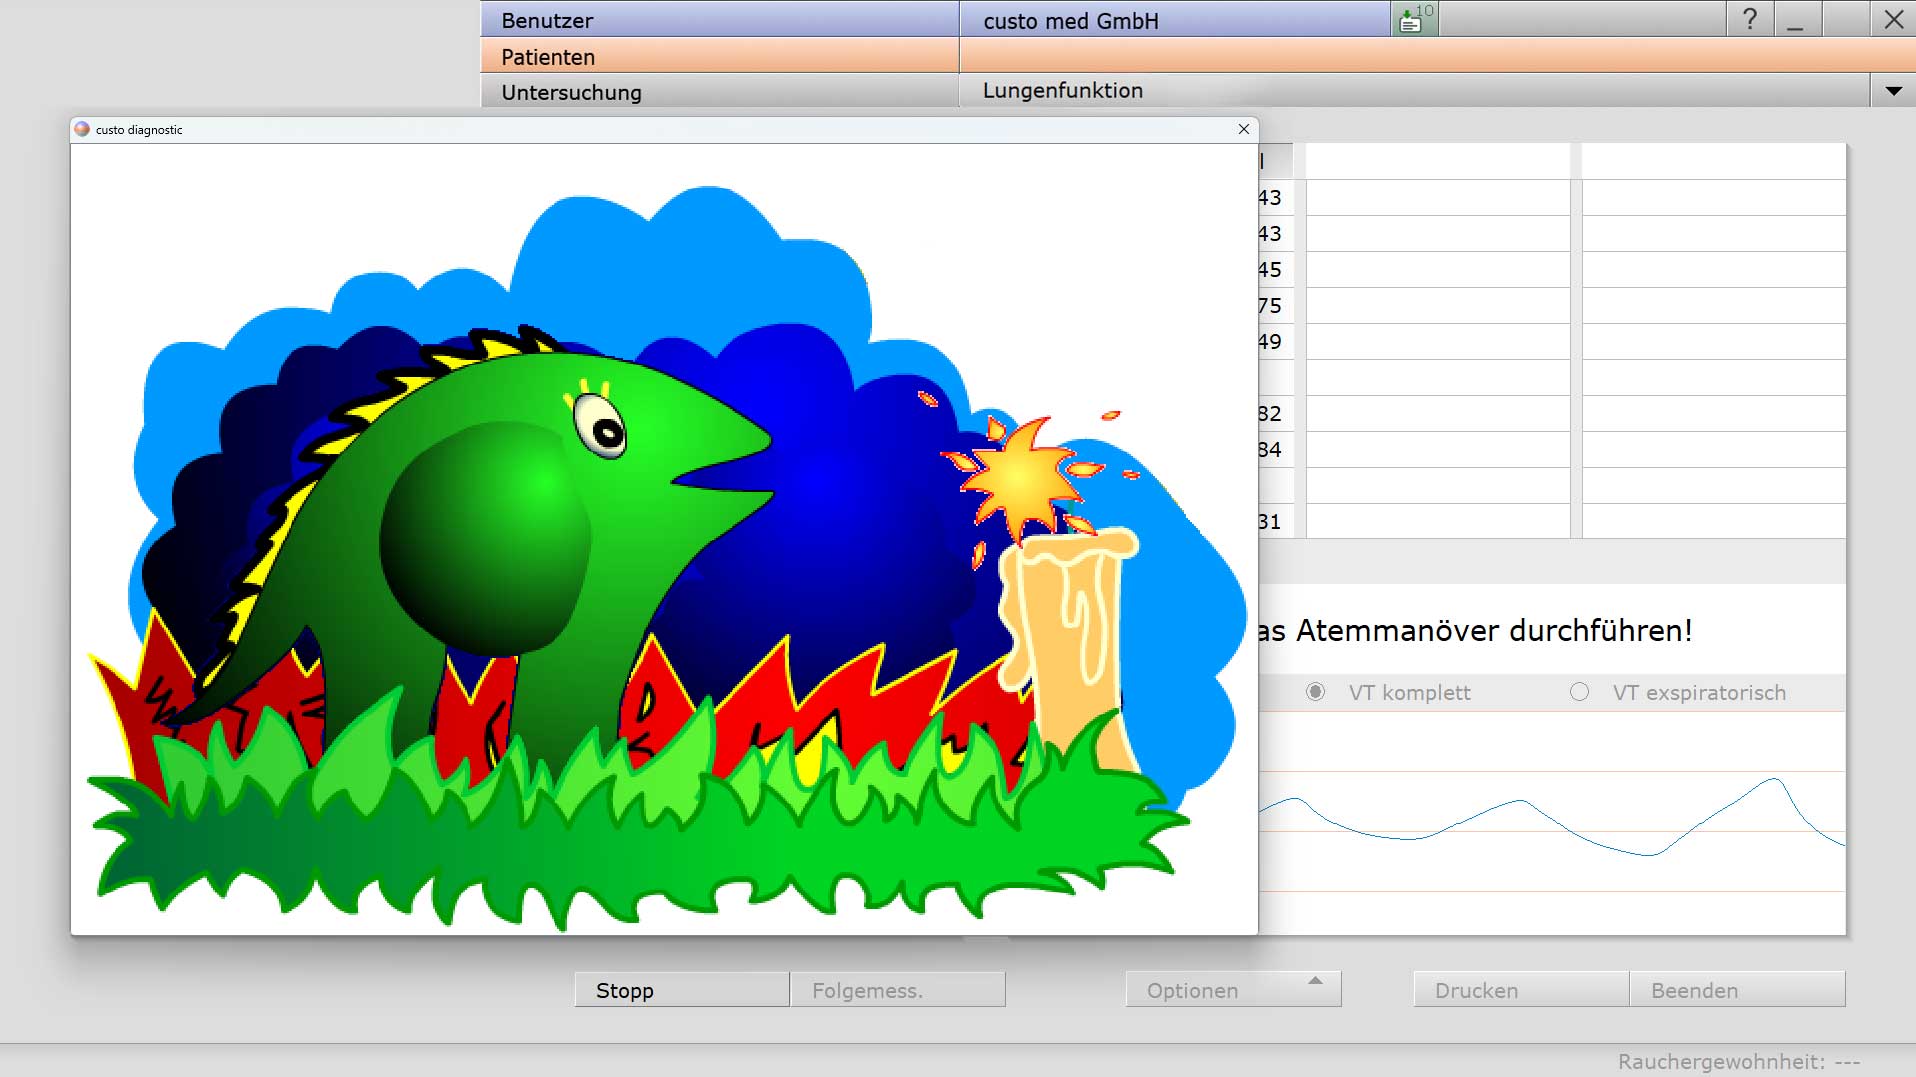Open the print queue icon with badge 10
This screenshot has width=1916, height=1077.
[x=1415, y=19]
